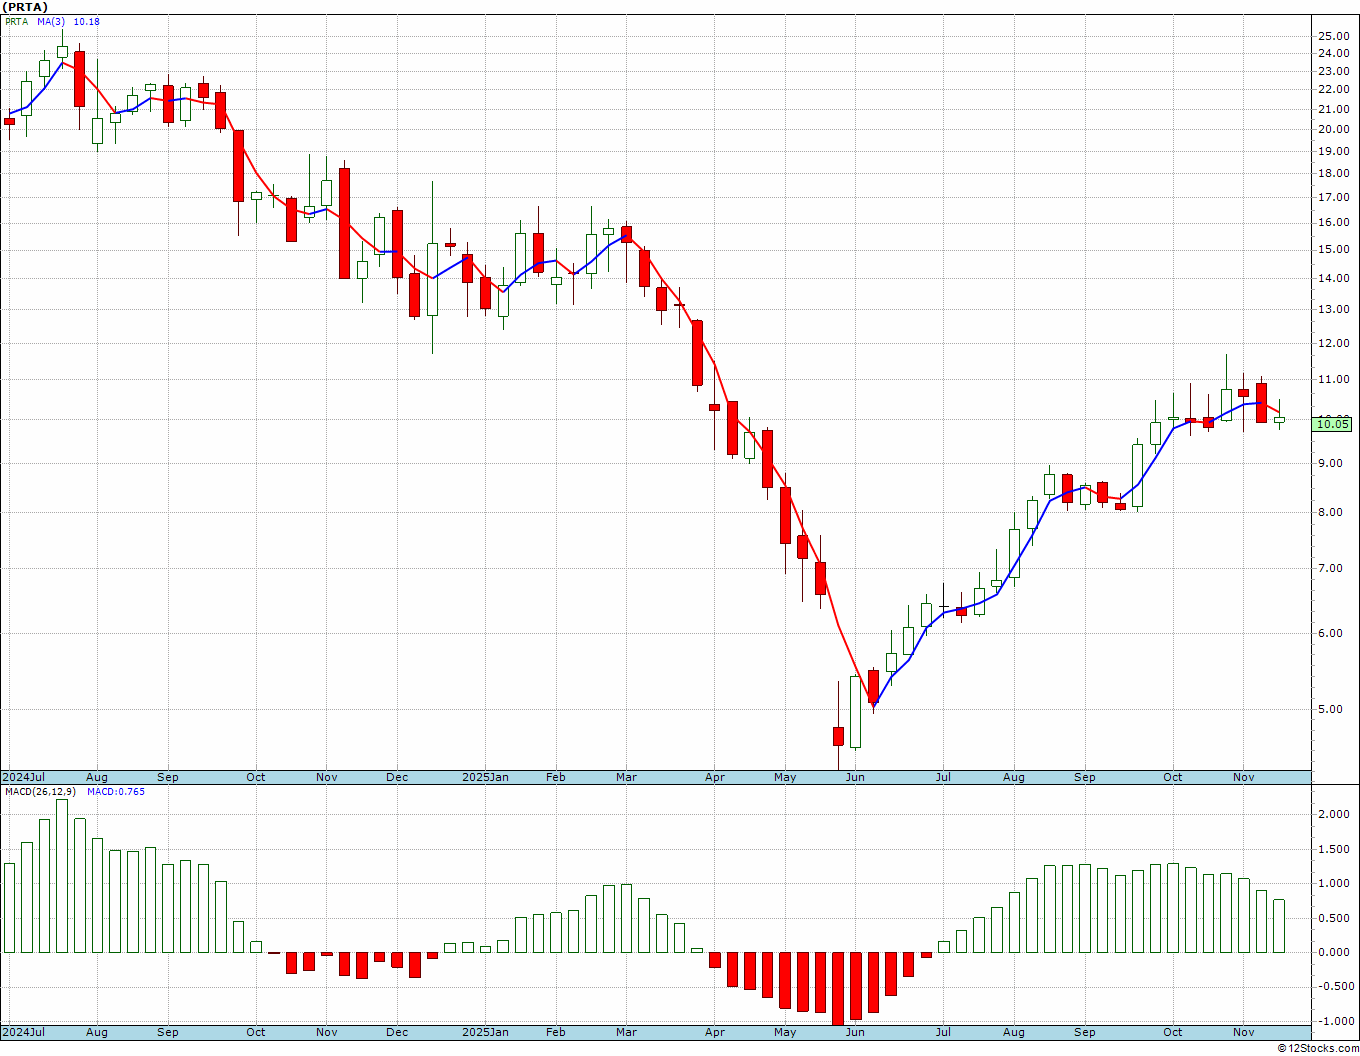Click the MA(3) moving average legend label
Viewport: 1360px width, 1056px height.
point(53,22)
